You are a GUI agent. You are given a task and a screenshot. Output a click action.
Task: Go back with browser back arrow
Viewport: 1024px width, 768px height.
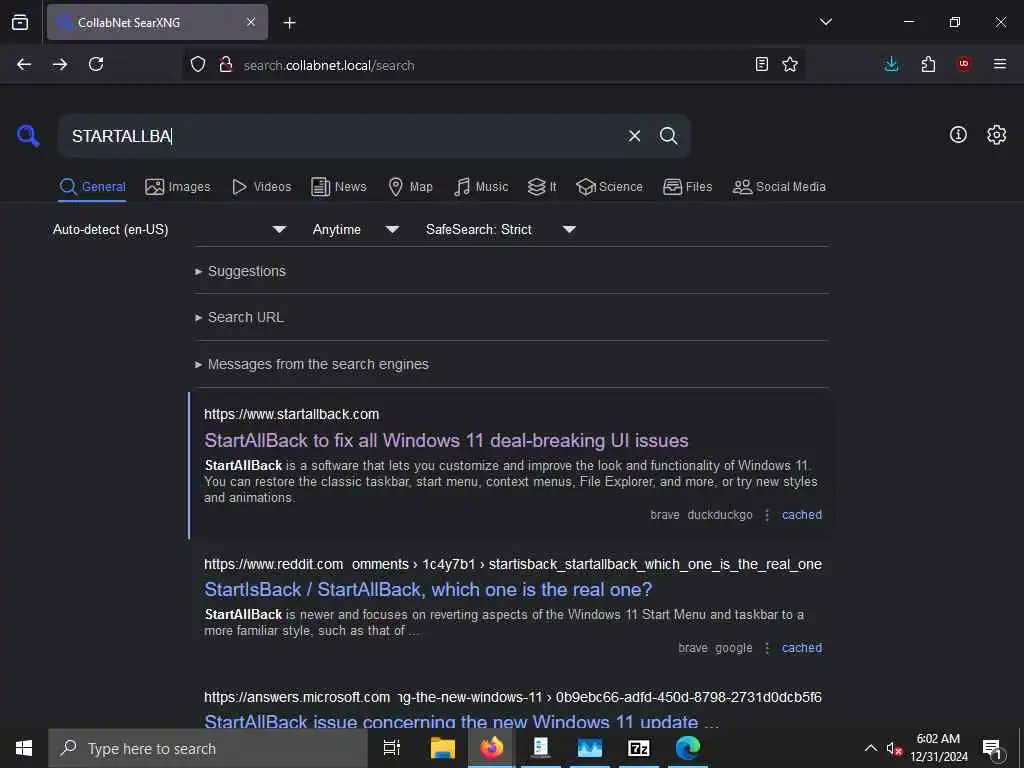[x=24, y=64]
